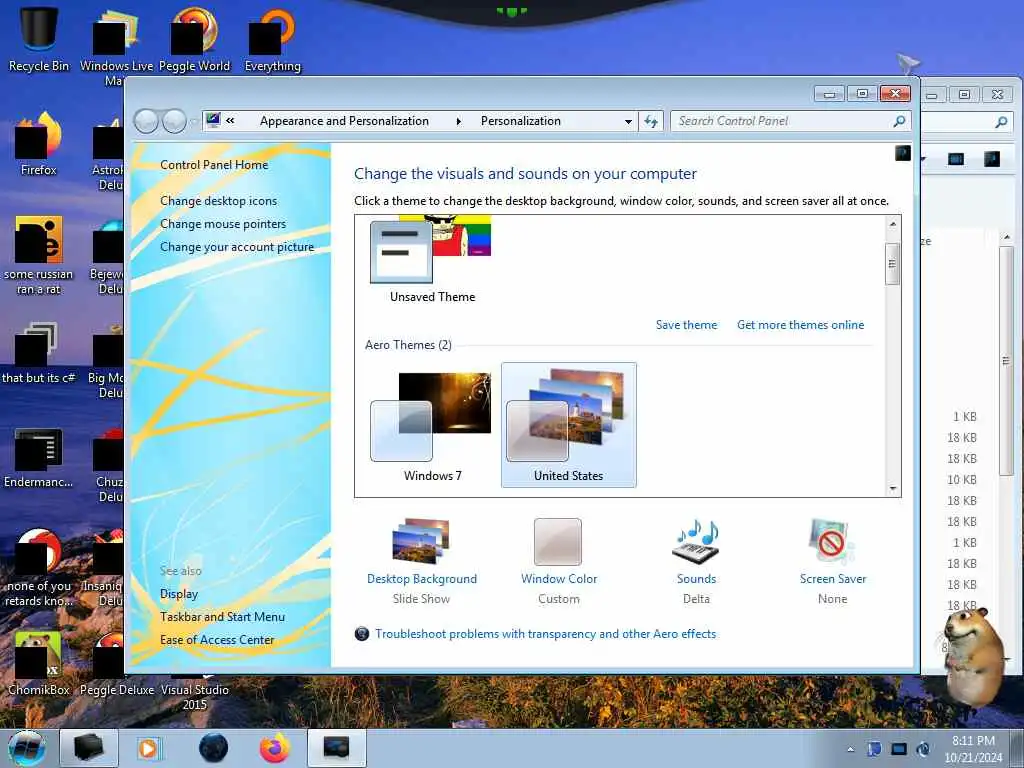The image size is (1024, 768).
Task: Click Change mouse pointers
Action: coord(223,224)
